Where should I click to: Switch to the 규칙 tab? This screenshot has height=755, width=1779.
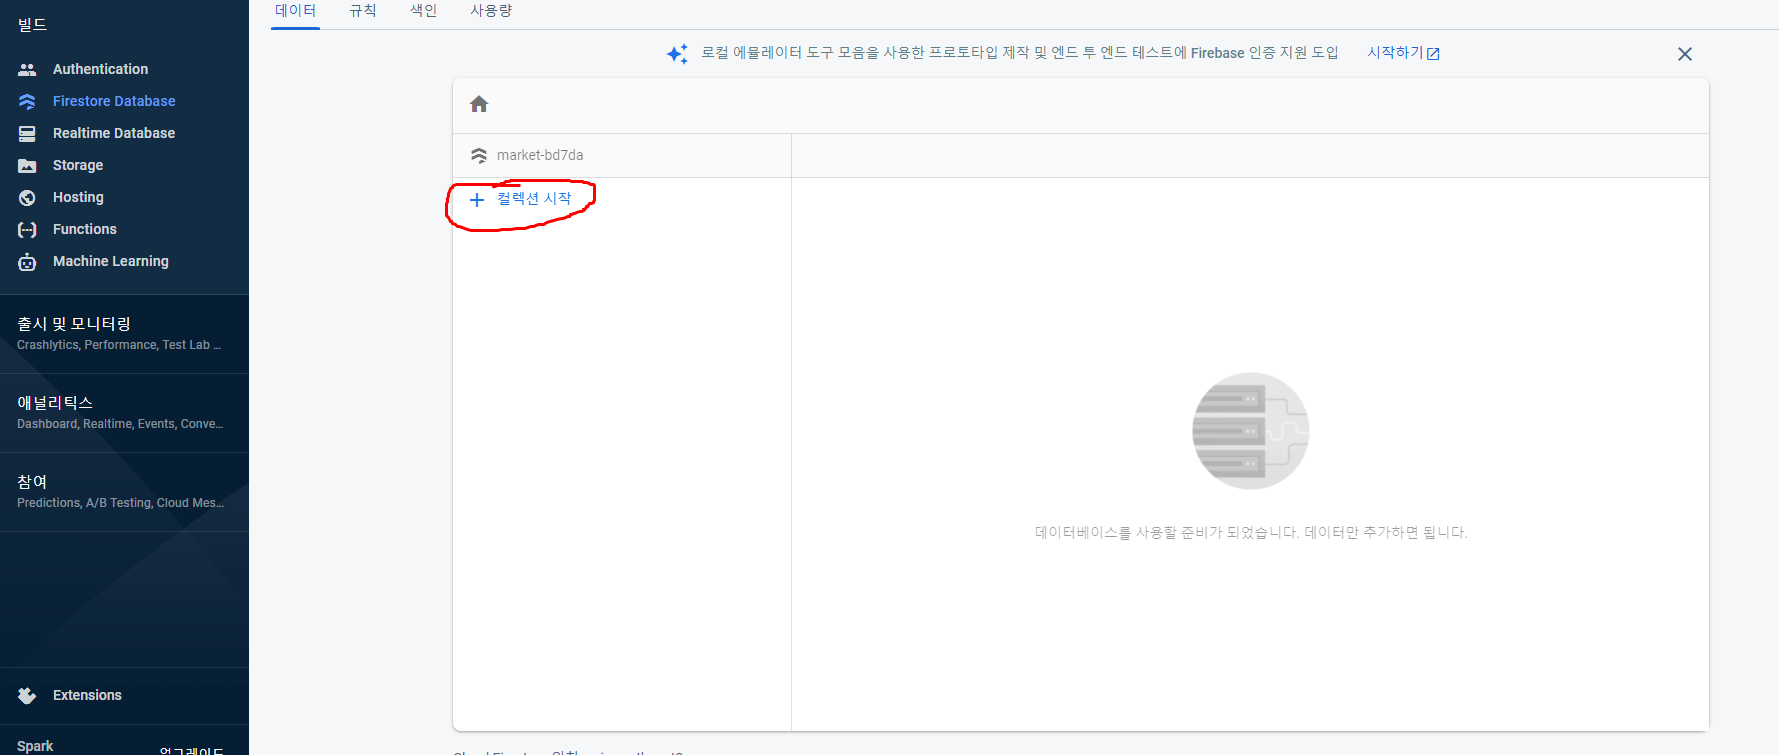click(363, 11)
